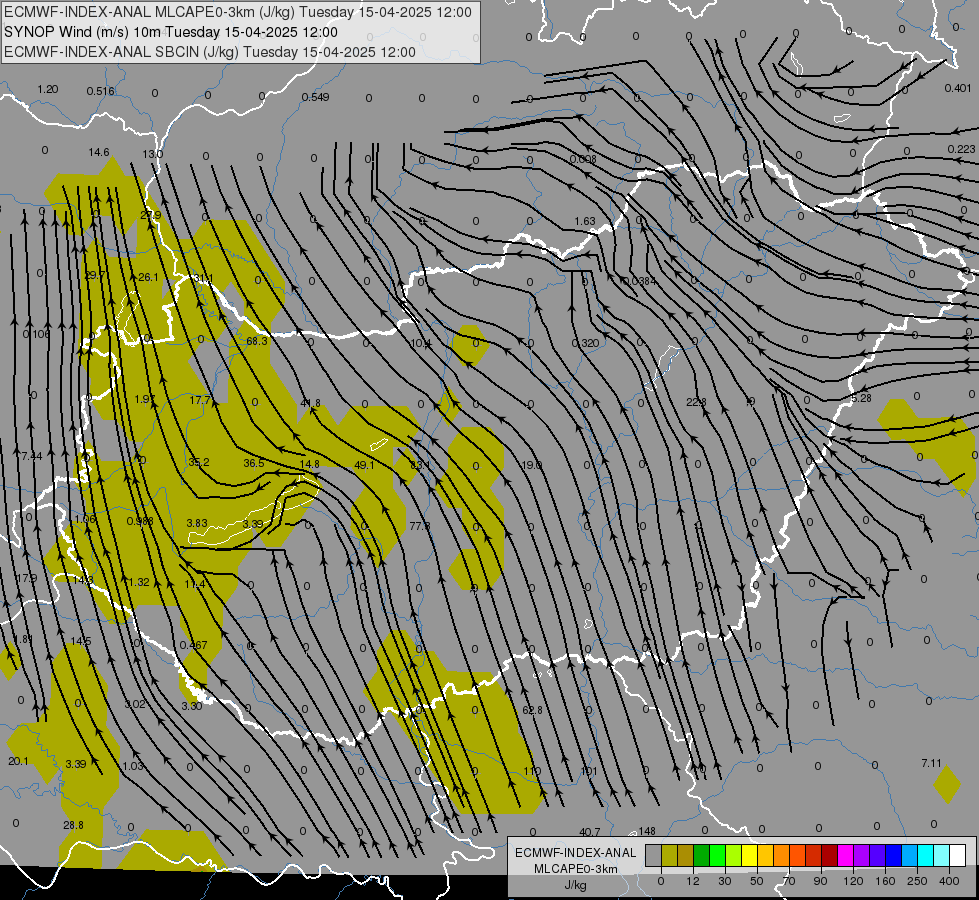Click the gray swatch in the MLCAPE legend

pyautogui.click(x=654, y=855)
